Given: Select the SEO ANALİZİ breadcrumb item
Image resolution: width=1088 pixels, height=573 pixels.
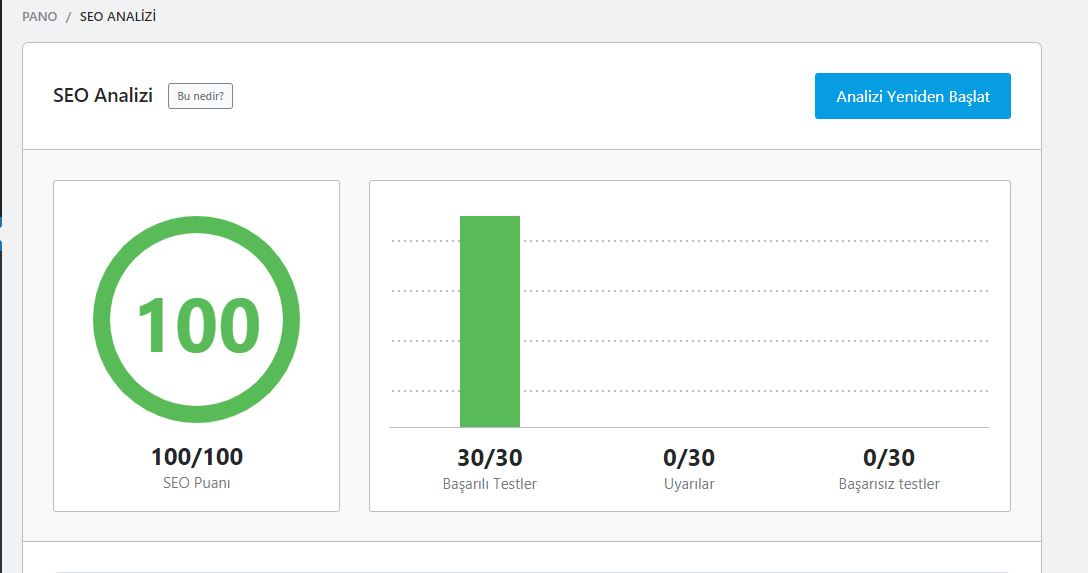Looking at the screenshot, I should (117, 16).
